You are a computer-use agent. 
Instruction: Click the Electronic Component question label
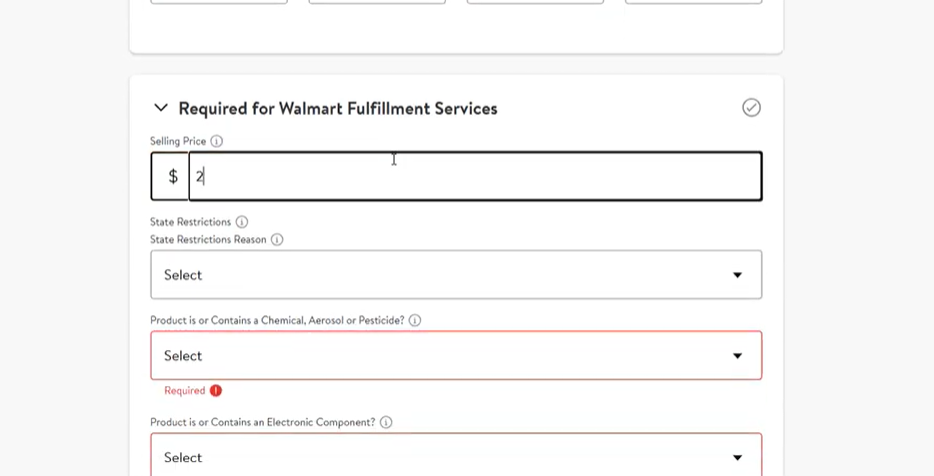(262, 423)
